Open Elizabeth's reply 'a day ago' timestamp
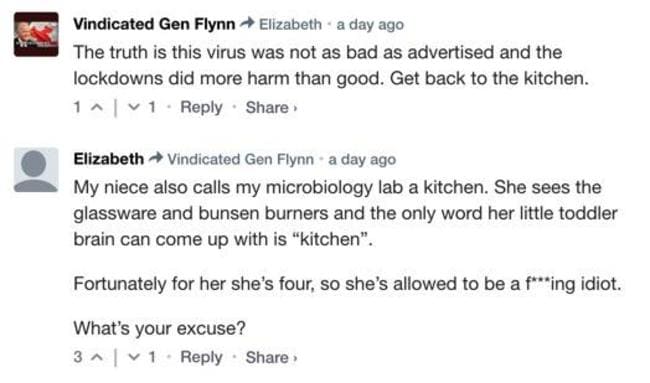650x383 pixels. point(362,160)
